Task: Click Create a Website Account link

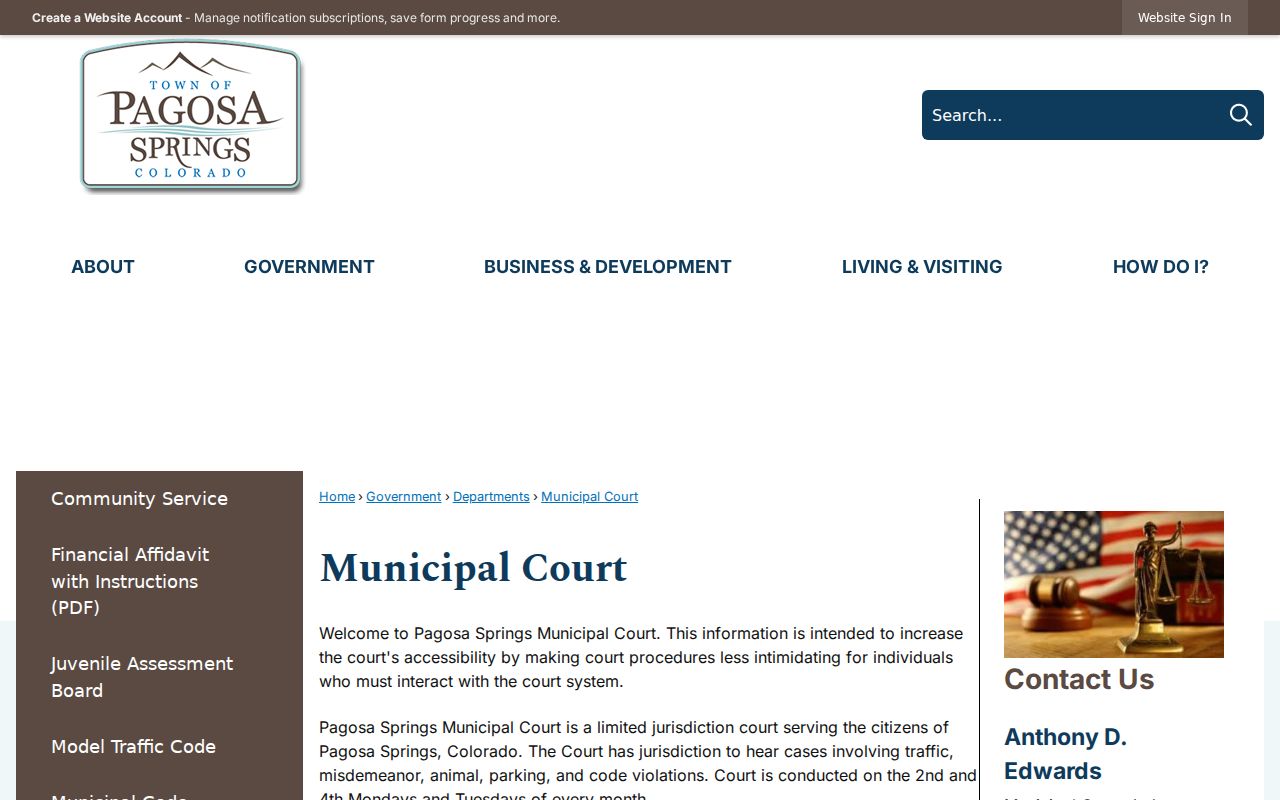Action: click(107, 18)
